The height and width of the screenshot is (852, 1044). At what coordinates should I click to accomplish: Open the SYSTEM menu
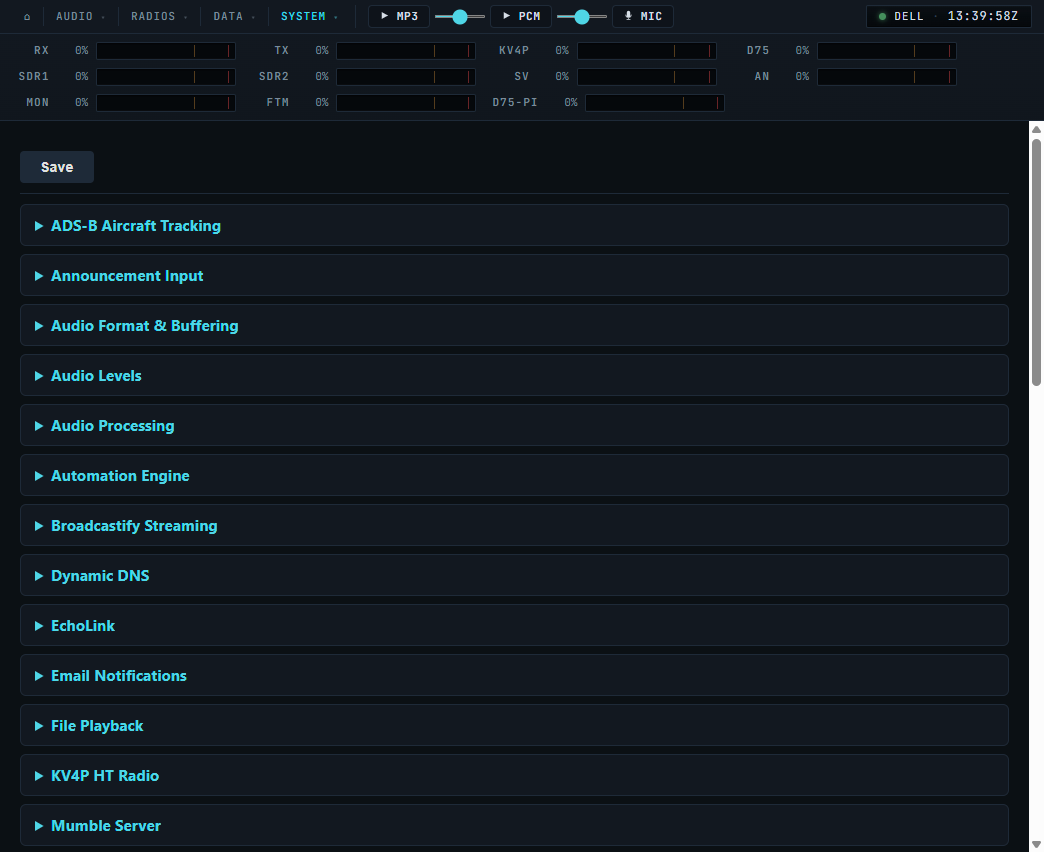309,17
